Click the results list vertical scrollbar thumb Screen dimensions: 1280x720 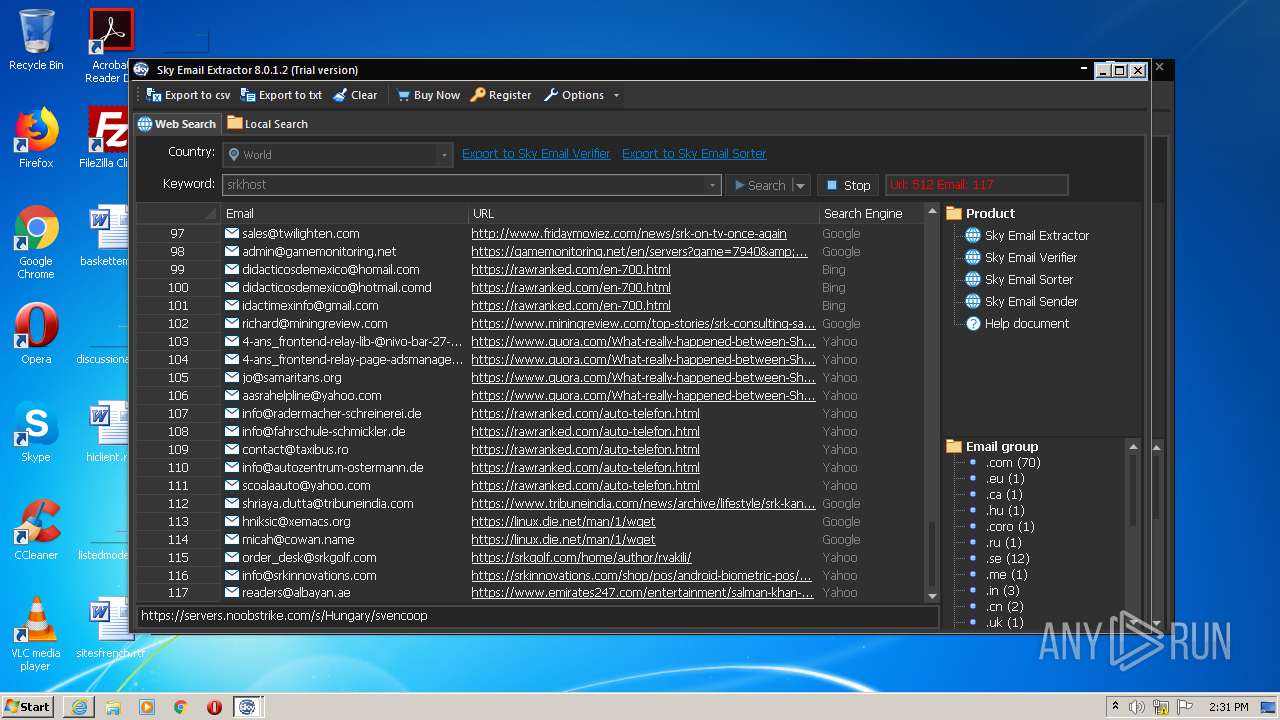coord(932,553)
